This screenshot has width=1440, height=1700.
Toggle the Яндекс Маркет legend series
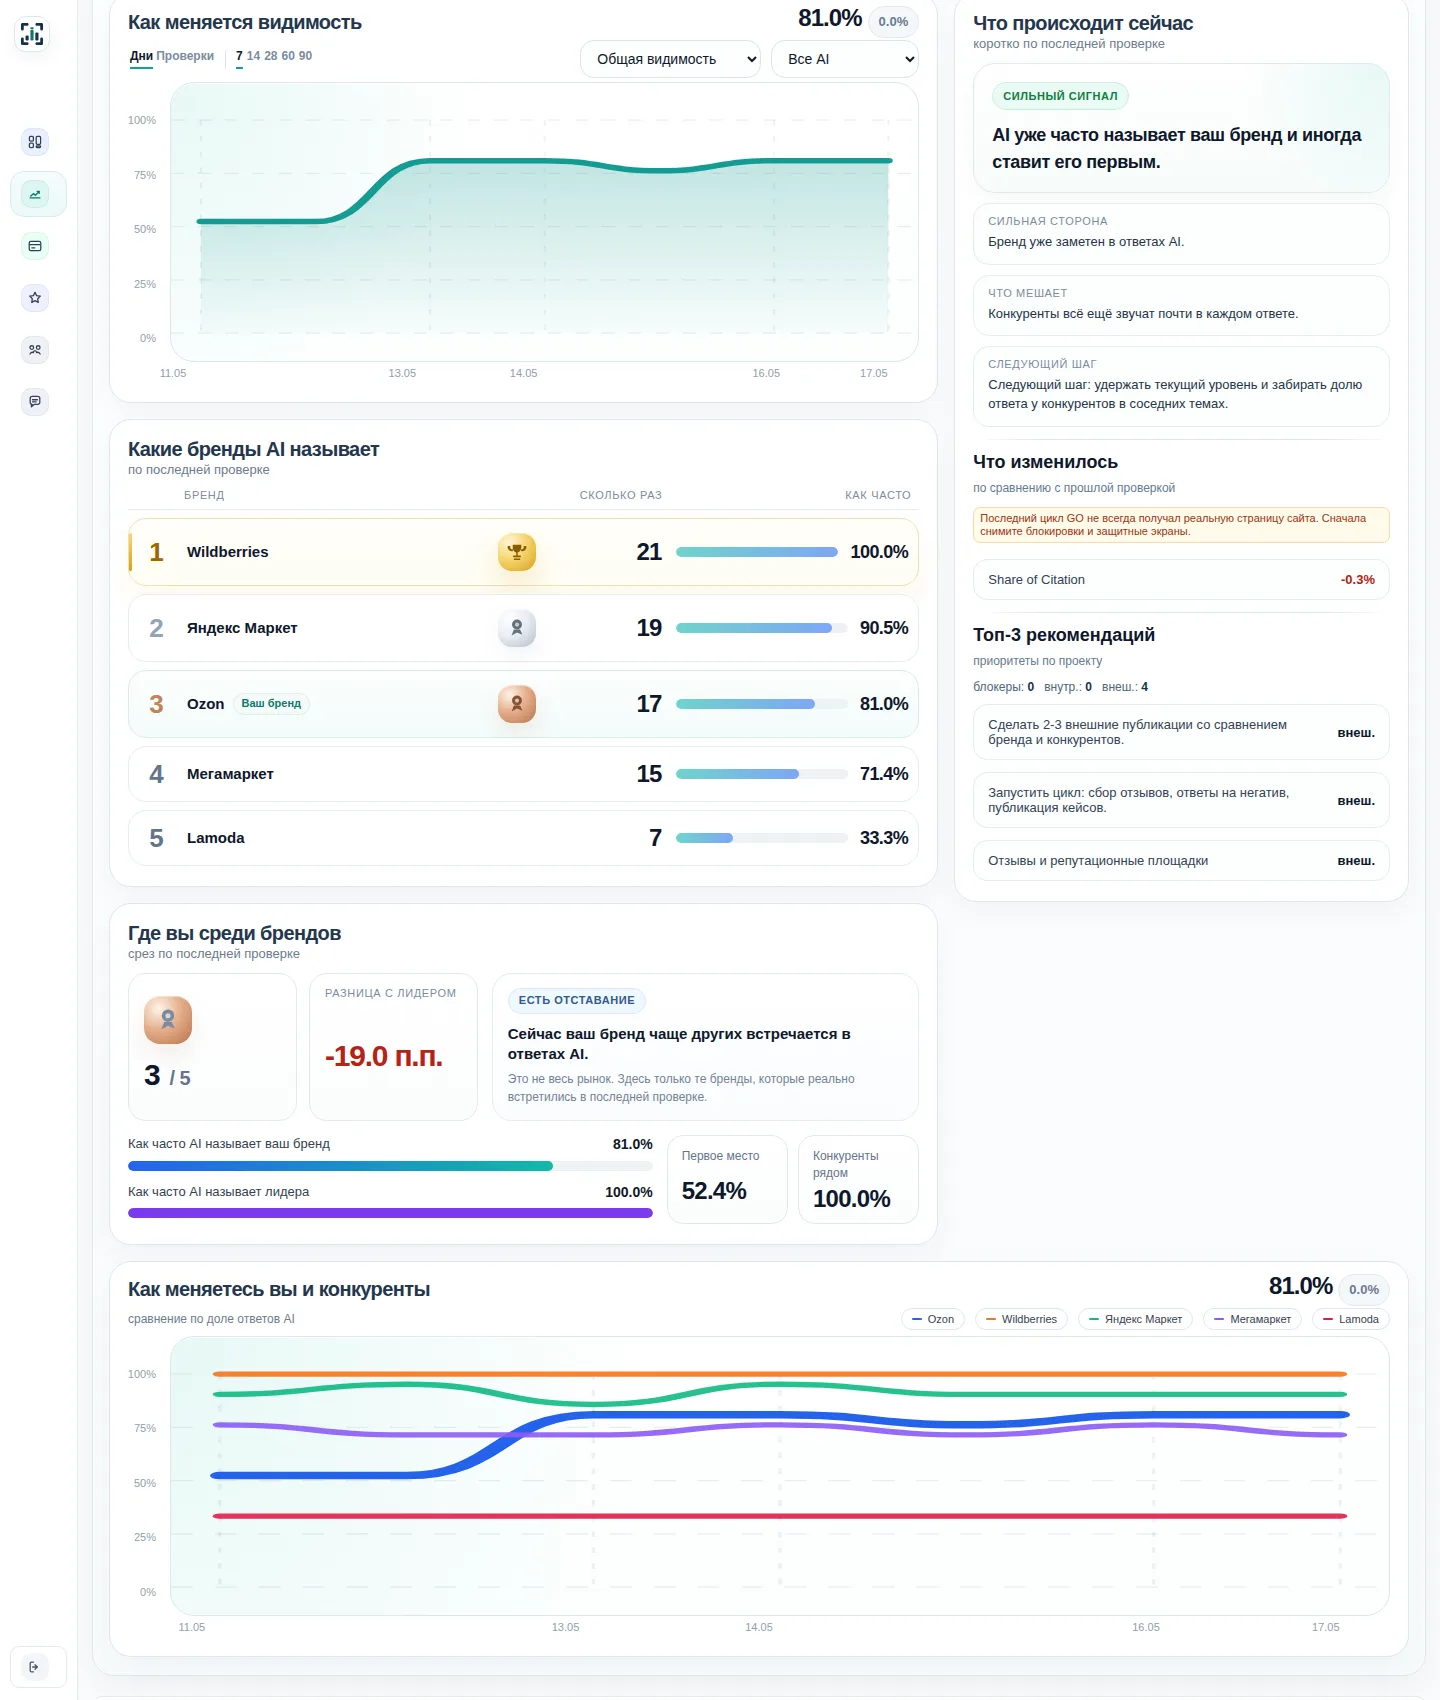tap(1135, 1319)
